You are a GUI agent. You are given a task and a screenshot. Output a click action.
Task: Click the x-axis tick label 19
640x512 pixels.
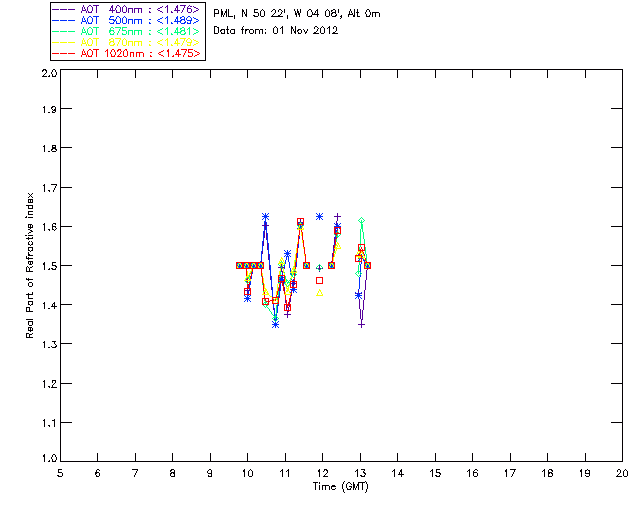pyautogui.click(x=585, y=473)
